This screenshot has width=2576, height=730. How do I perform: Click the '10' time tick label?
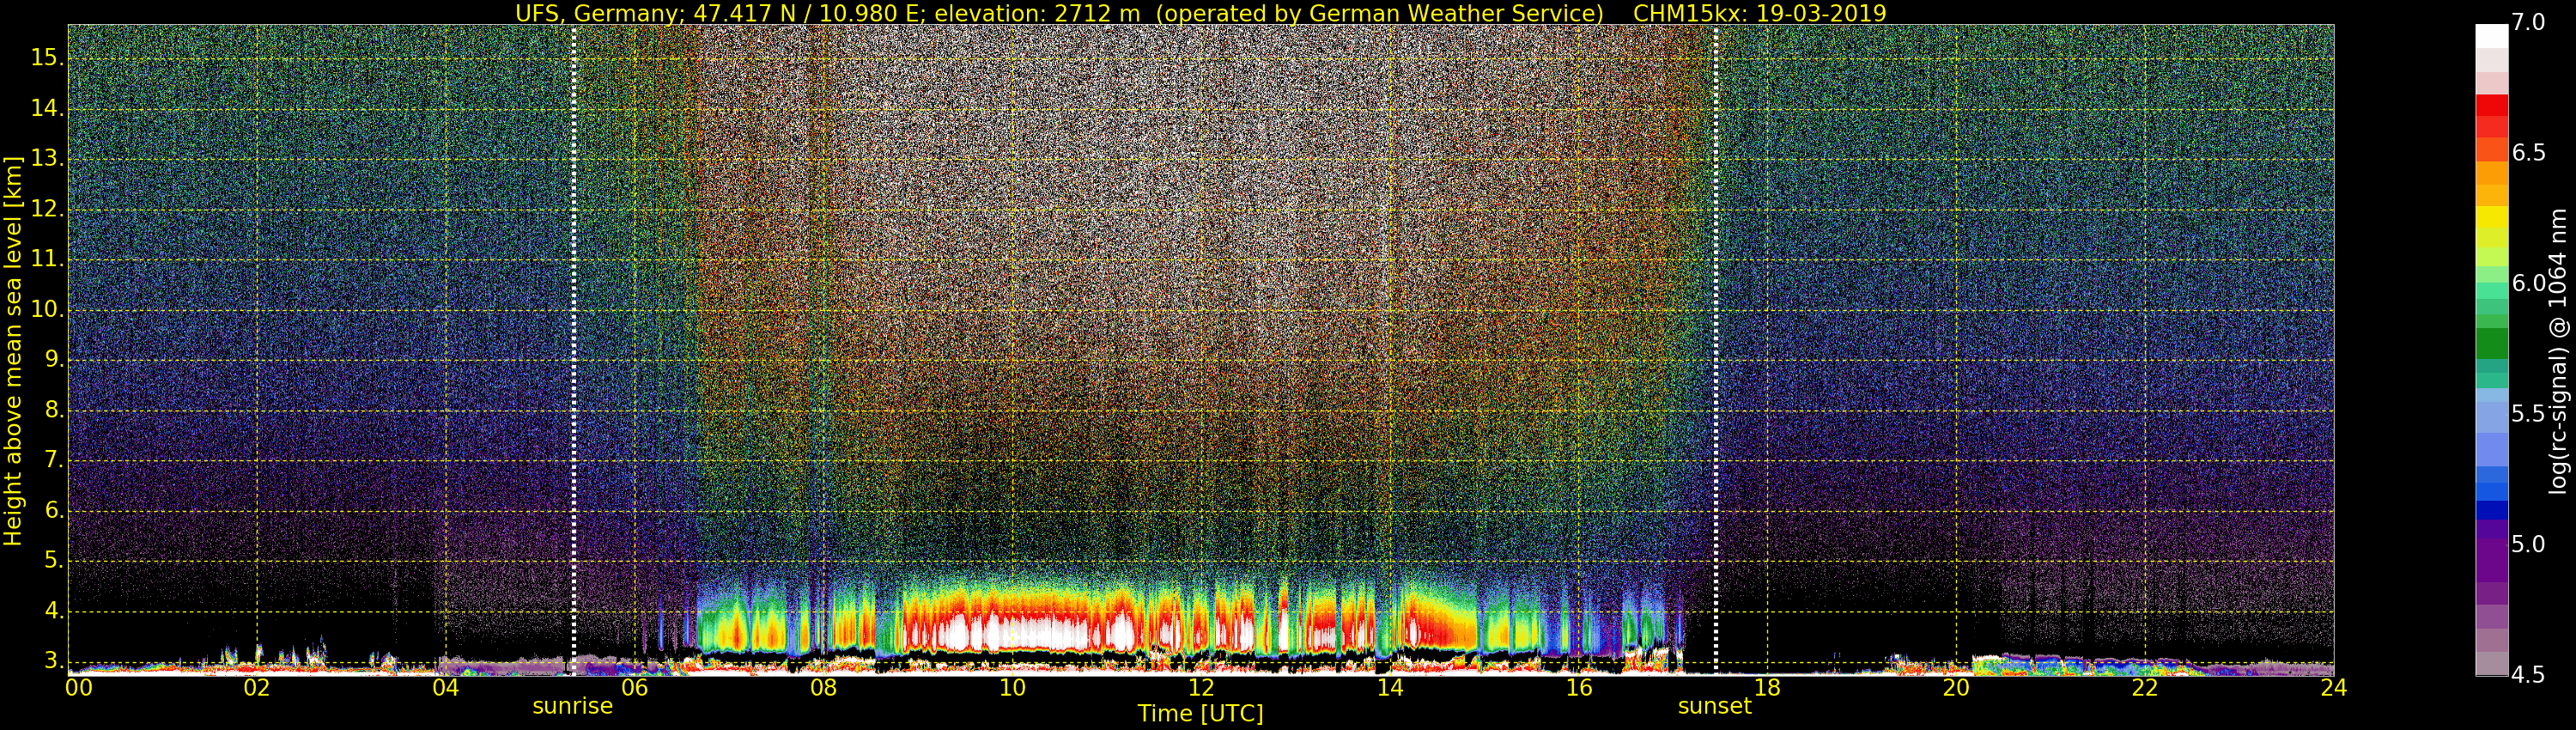tap(1012, 688)
